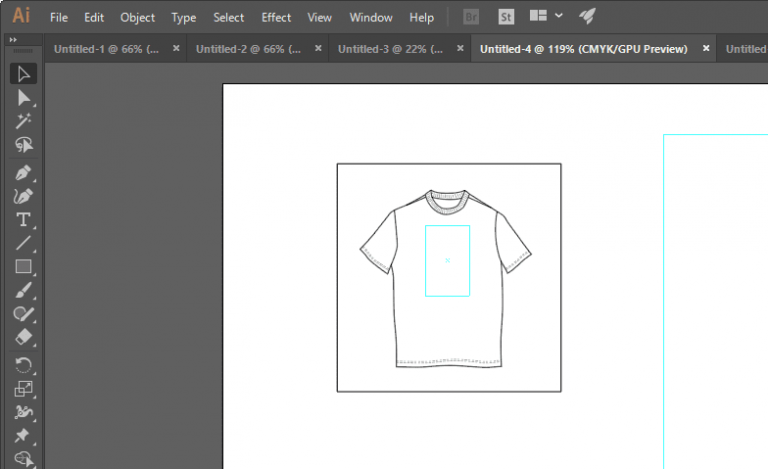768x469 pixels.
Task: Select the Rectangle tool
Action: point(23,266)
